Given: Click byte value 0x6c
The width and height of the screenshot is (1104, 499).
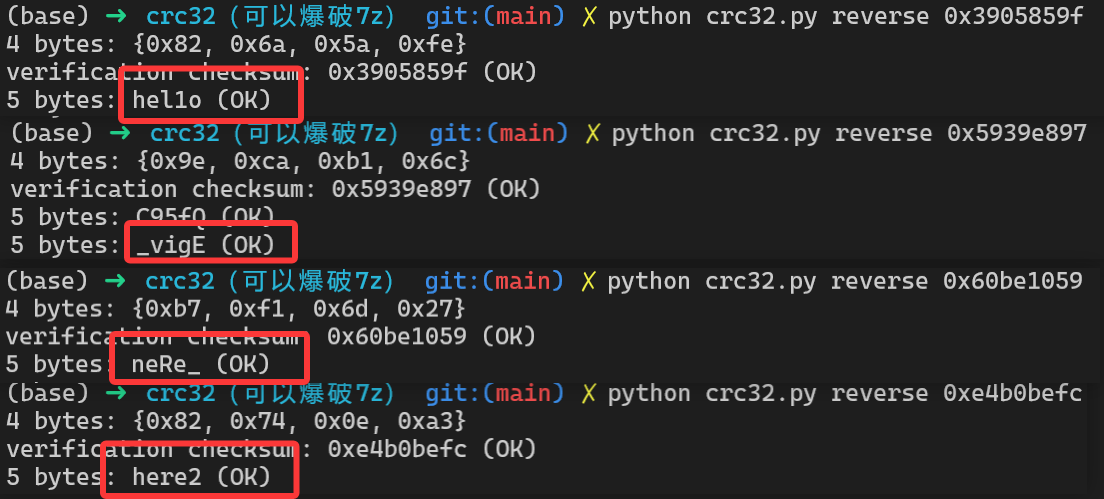Looking at the screenshot, I should [x=429, y=161].
